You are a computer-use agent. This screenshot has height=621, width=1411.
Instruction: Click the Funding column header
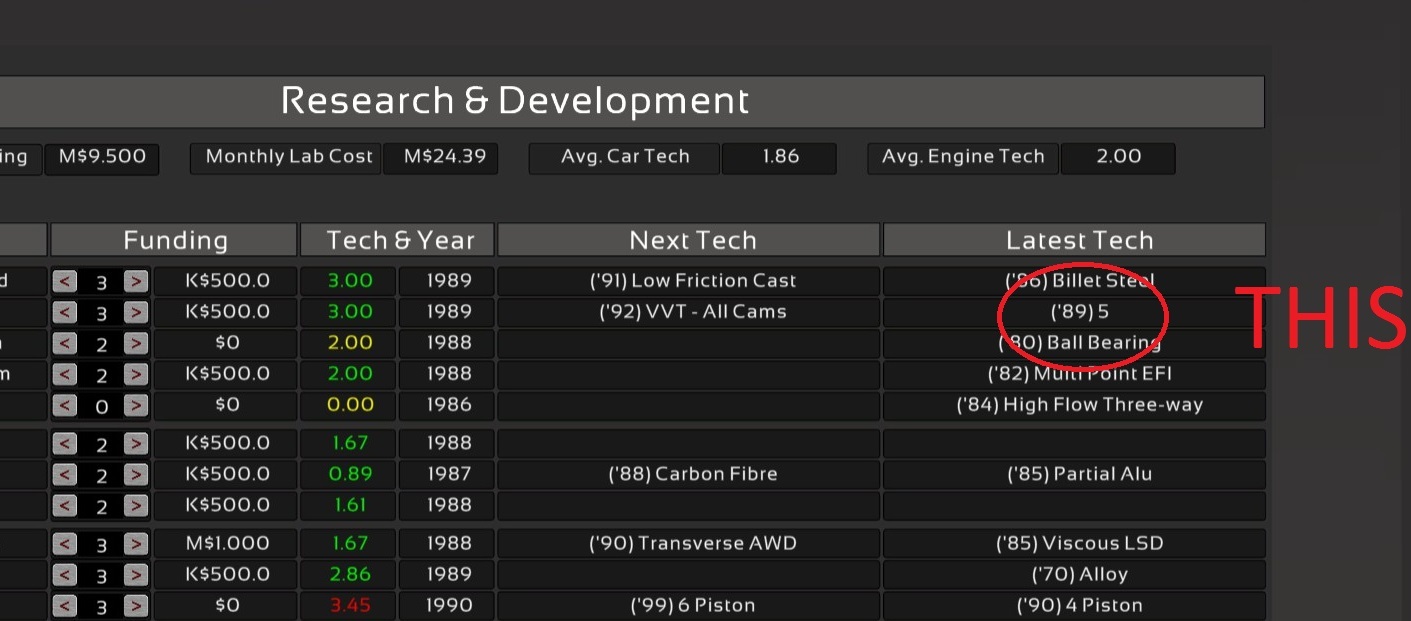(x=175, y=240)
